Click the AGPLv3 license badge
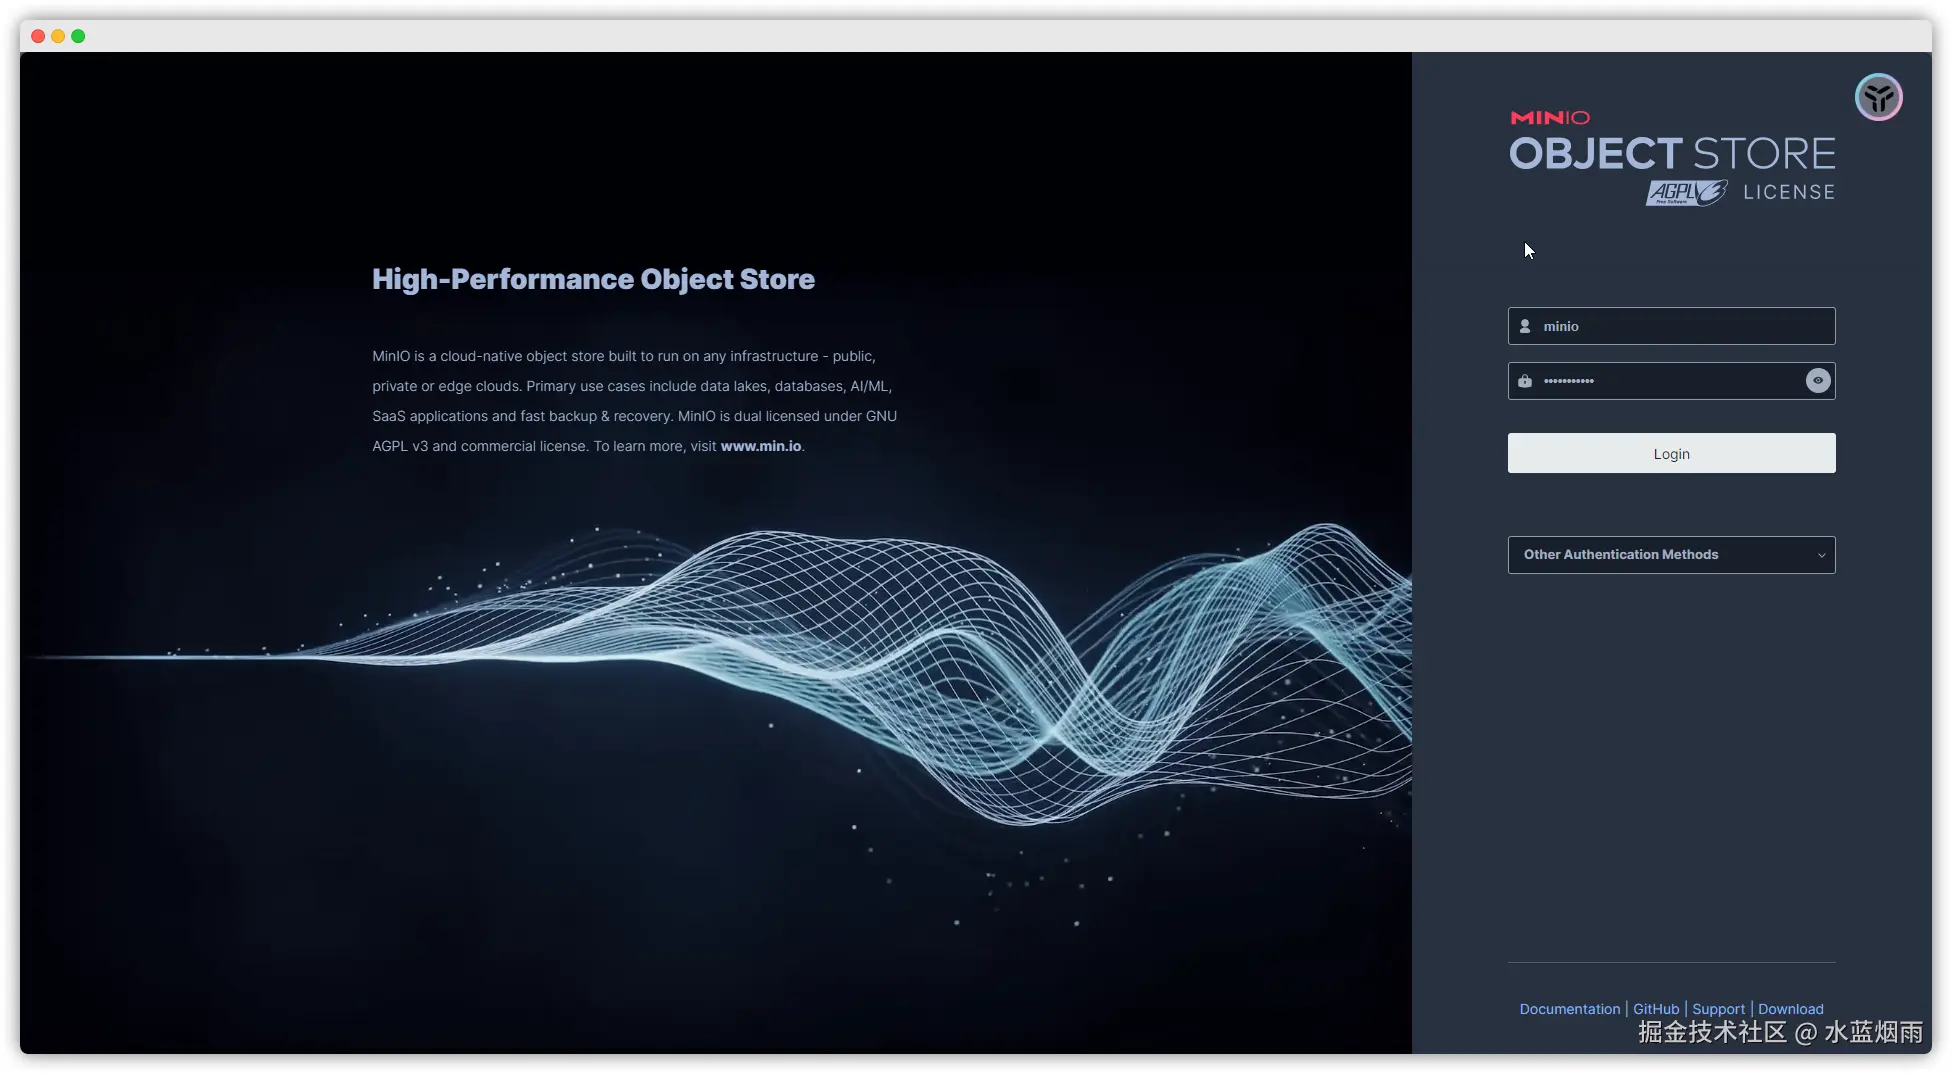The width and height of the screenshot is (1952, 1074). (x=1686, y=192)
